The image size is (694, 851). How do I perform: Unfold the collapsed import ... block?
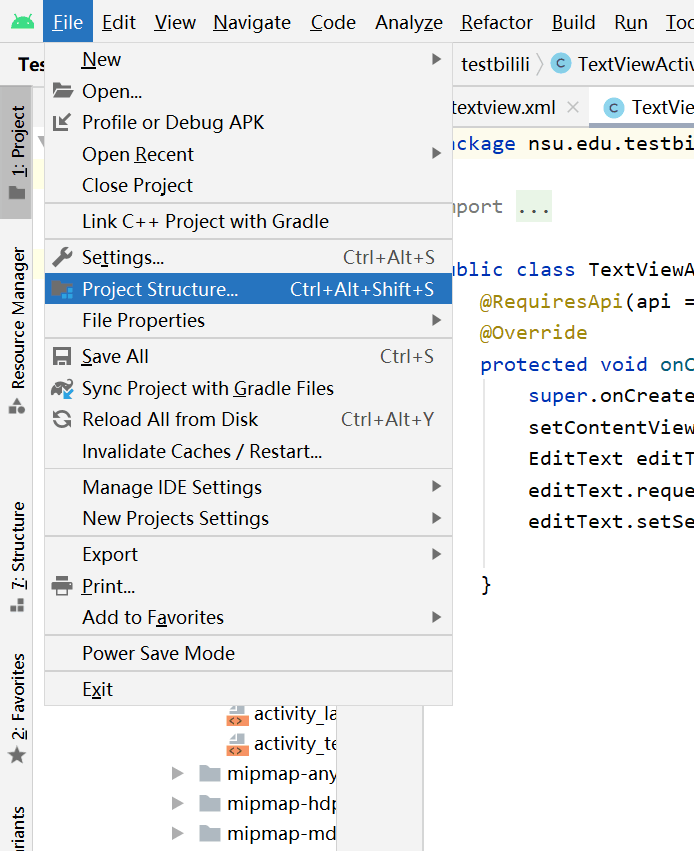point(534,206)
